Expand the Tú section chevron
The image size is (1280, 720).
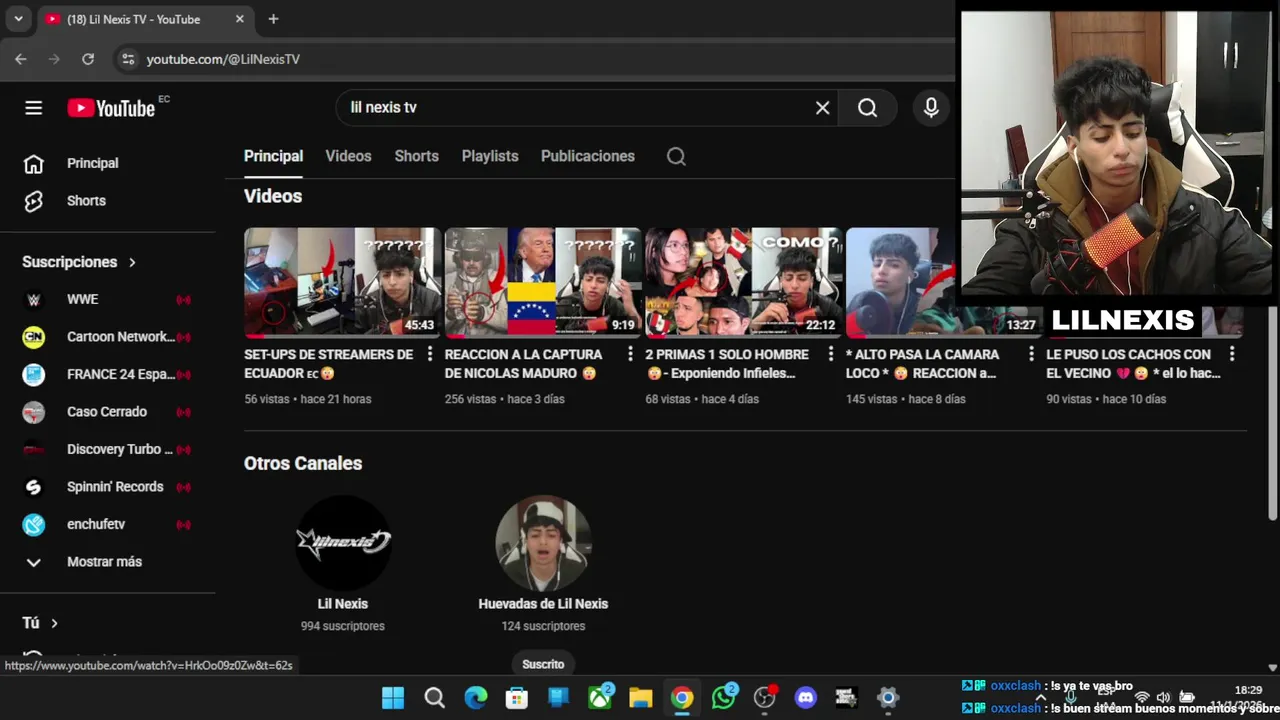coord(54,623)
